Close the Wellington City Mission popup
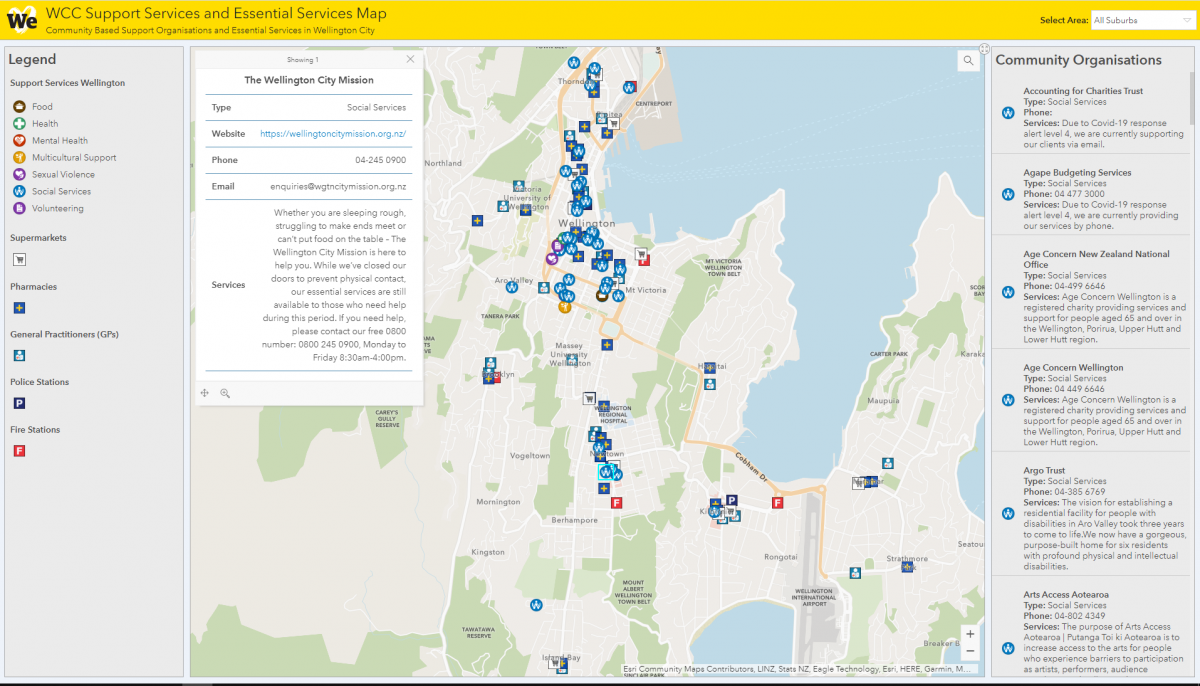Image resolution: width=1200 pixels, height=686 pixels. 410,59
